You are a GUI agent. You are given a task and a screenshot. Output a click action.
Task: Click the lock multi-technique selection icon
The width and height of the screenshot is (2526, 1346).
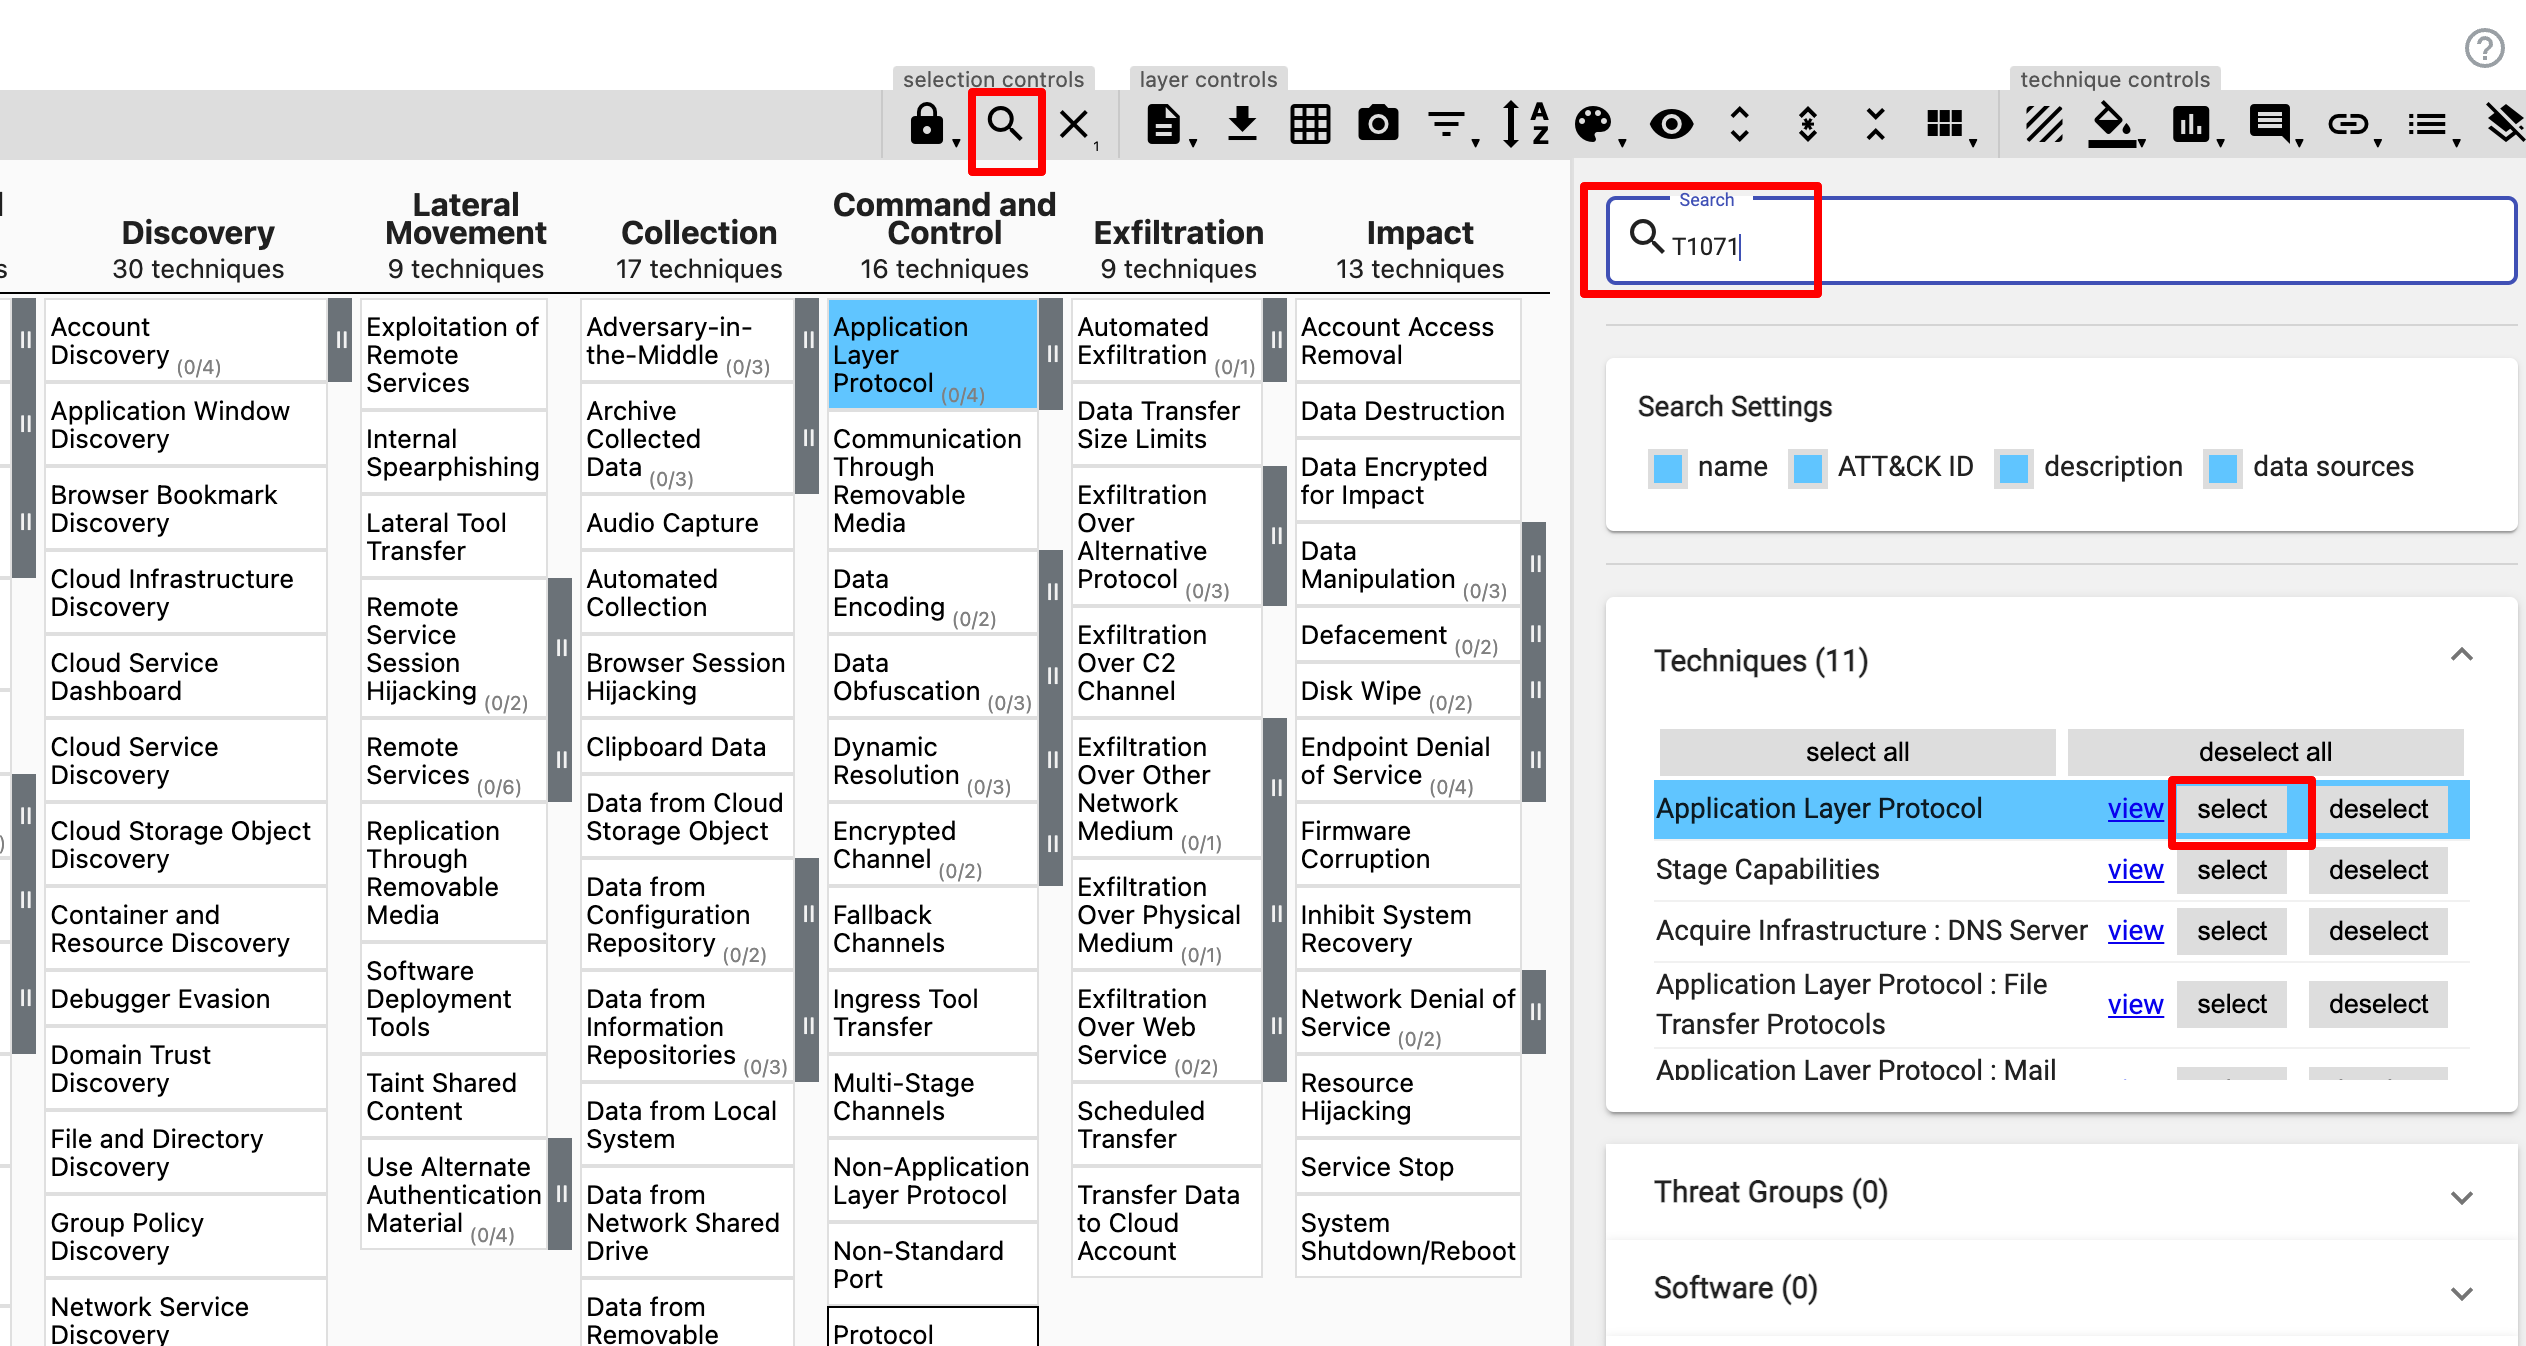coord(926,126)
